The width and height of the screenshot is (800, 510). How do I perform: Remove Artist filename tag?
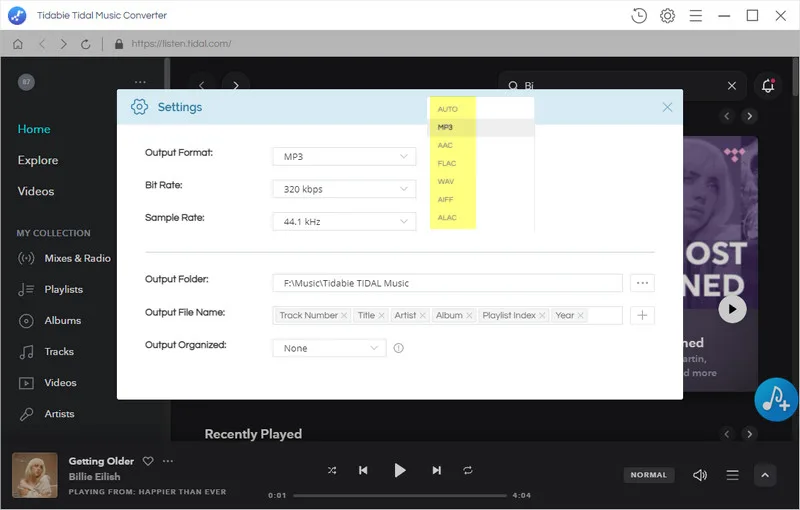[x=422, y=316]
